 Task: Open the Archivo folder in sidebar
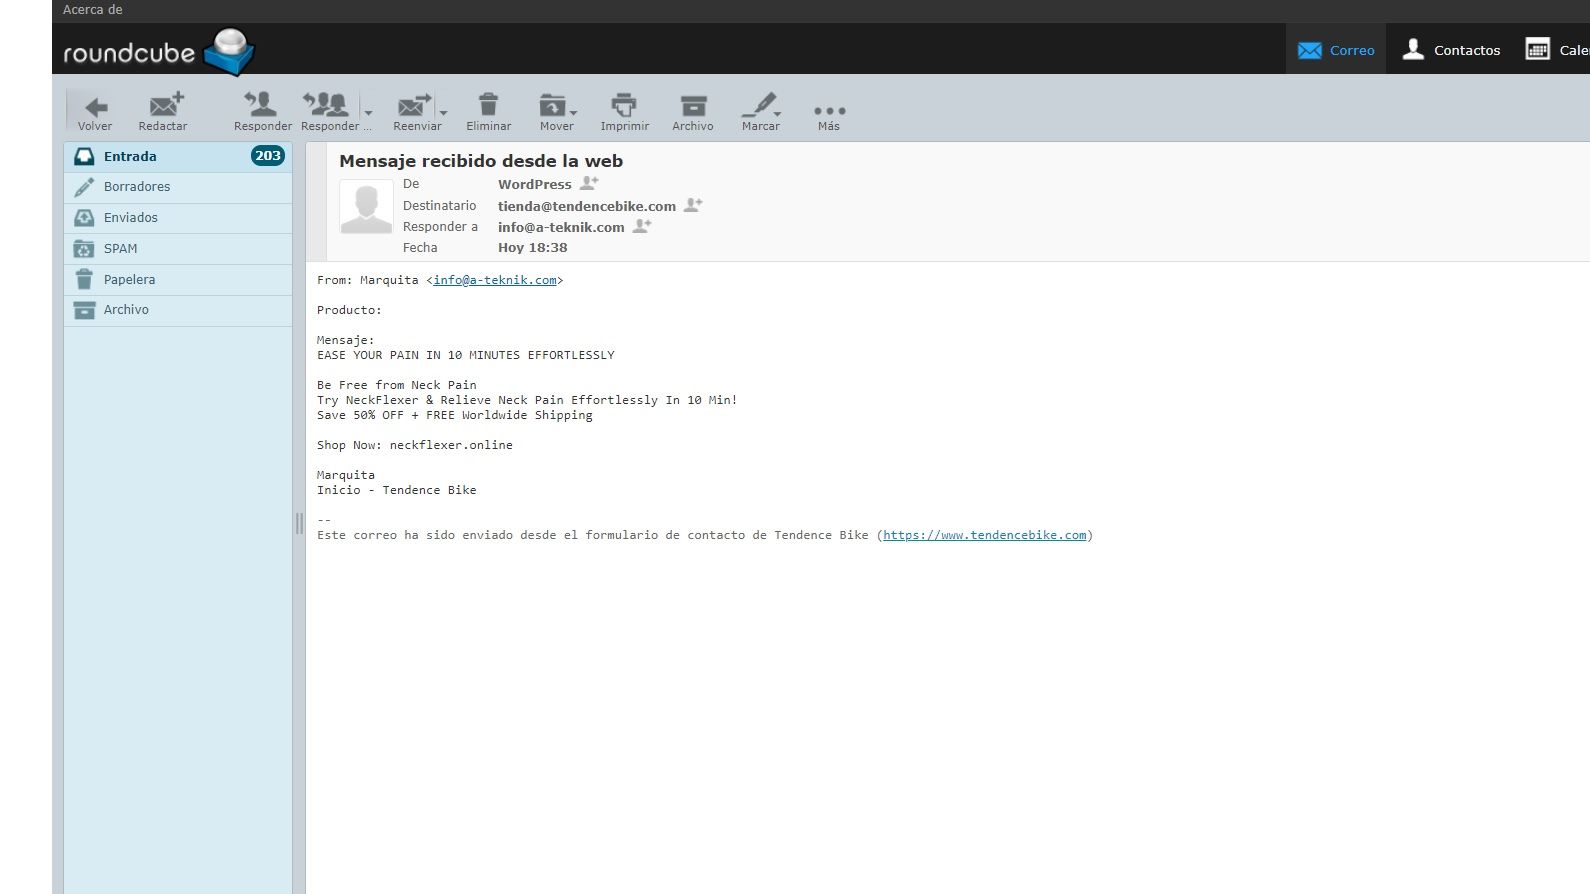[178, 310]
